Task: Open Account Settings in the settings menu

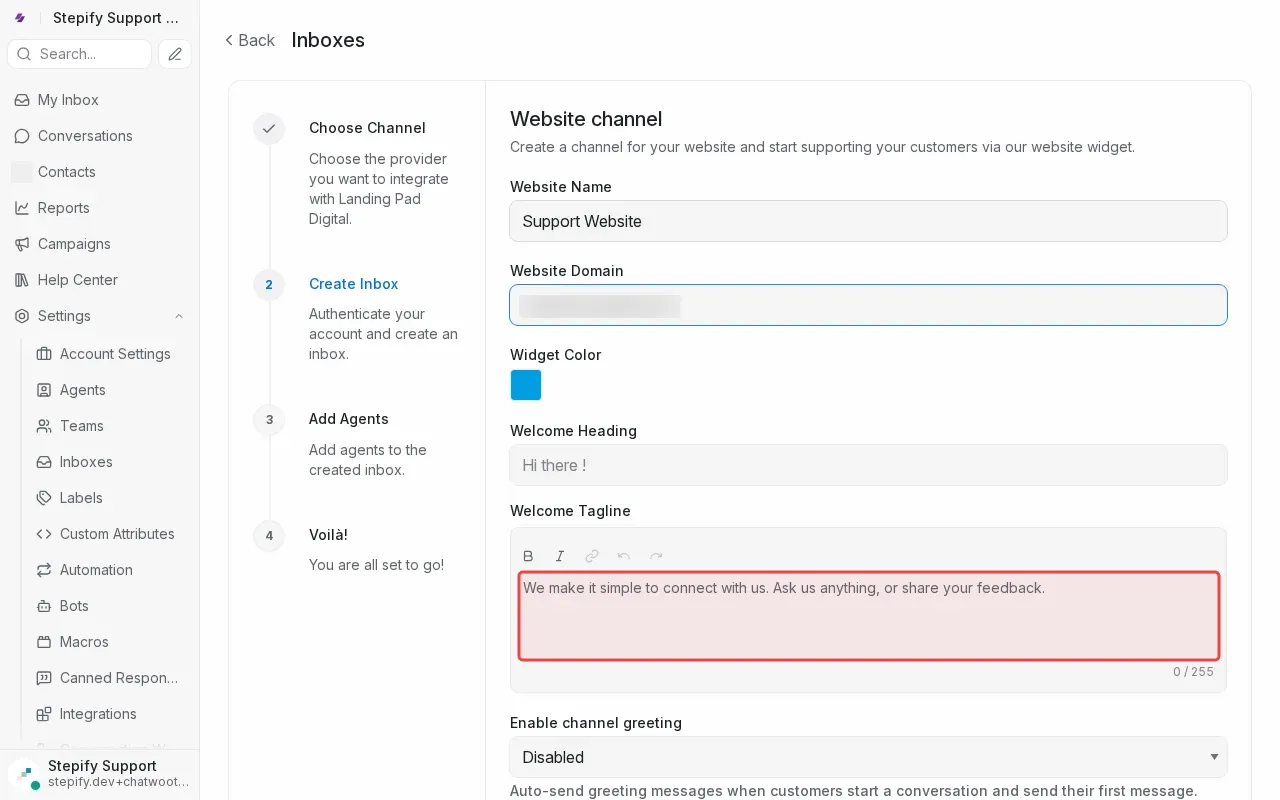Action: [x=115, y=354]
